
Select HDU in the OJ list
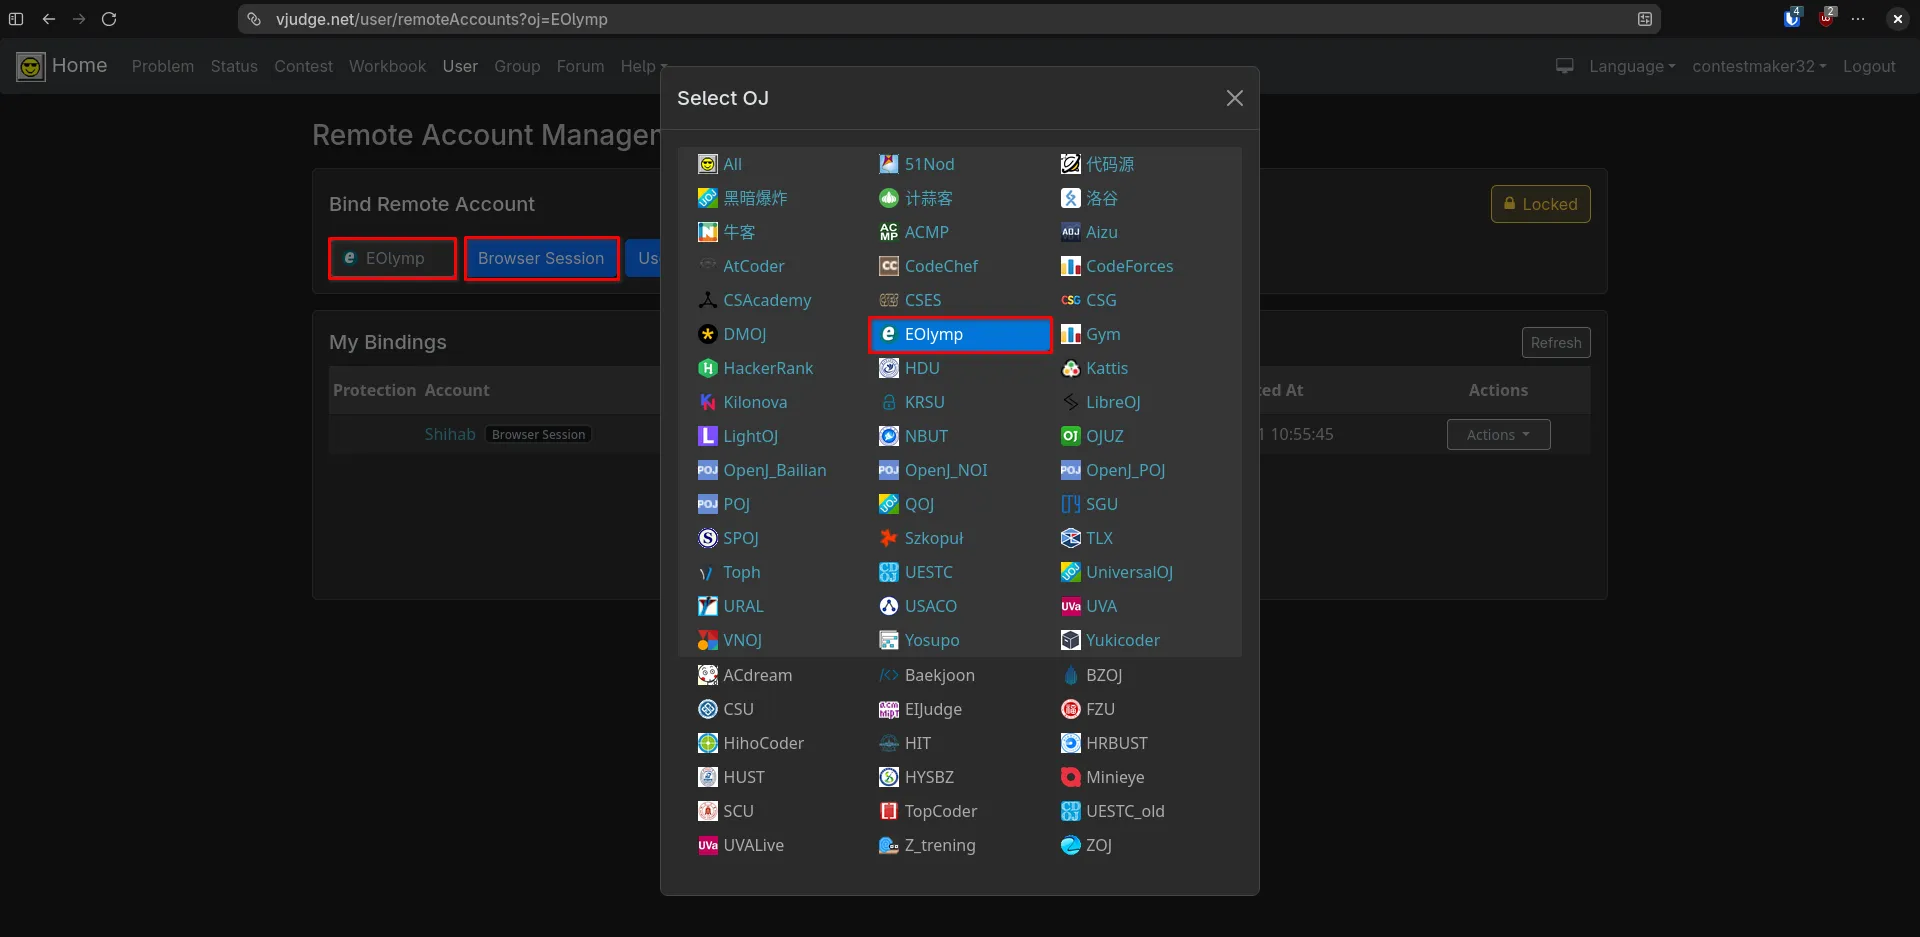point(921,368)
